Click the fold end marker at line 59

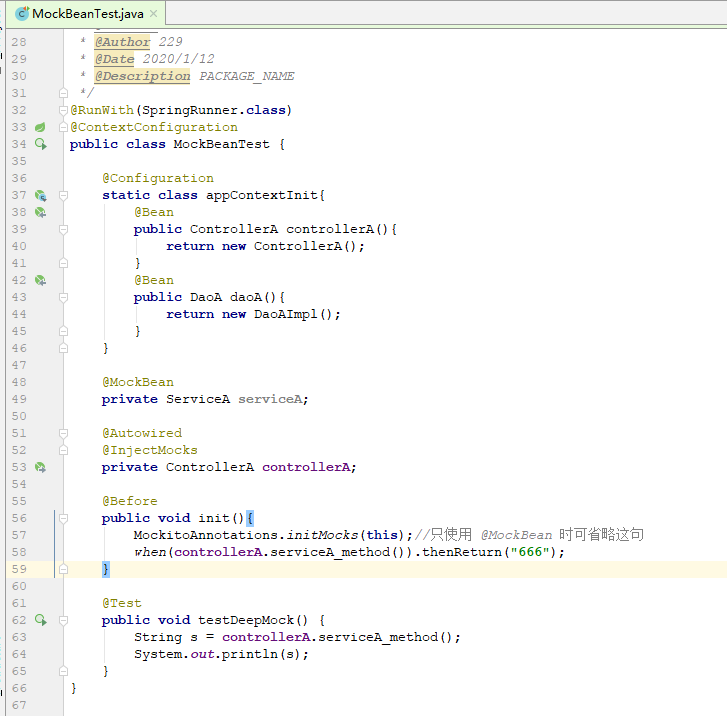pos(64,569)
